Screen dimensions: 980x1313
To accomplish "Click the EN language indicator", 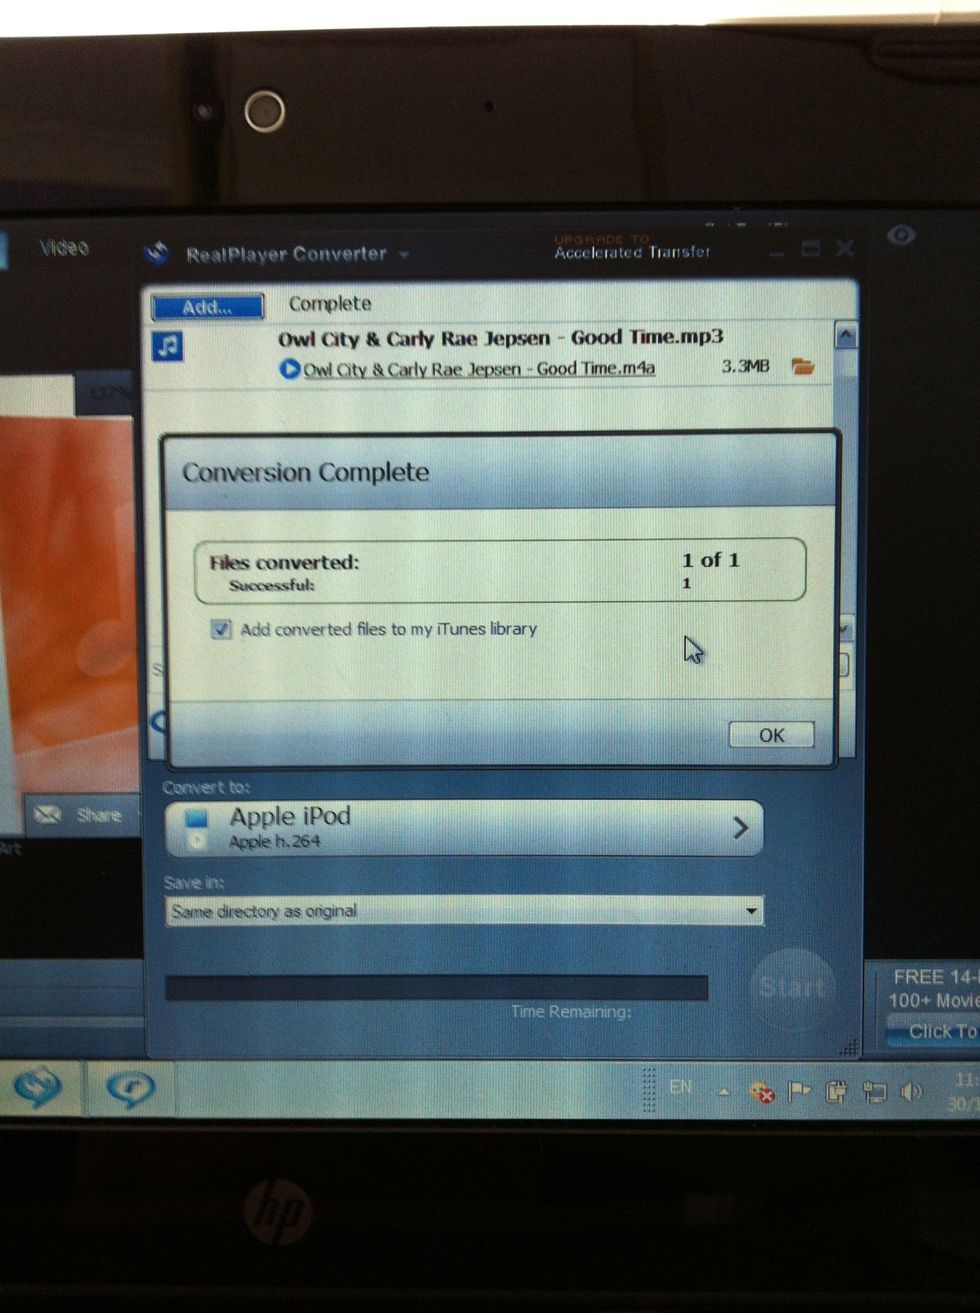I will point(681,1086).
